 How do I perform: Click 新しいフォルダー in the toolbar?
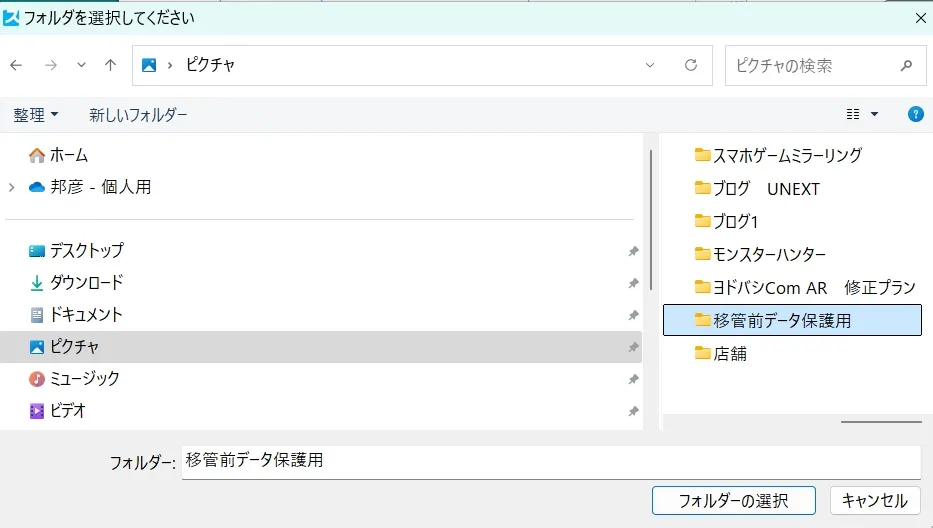point(138,115)
